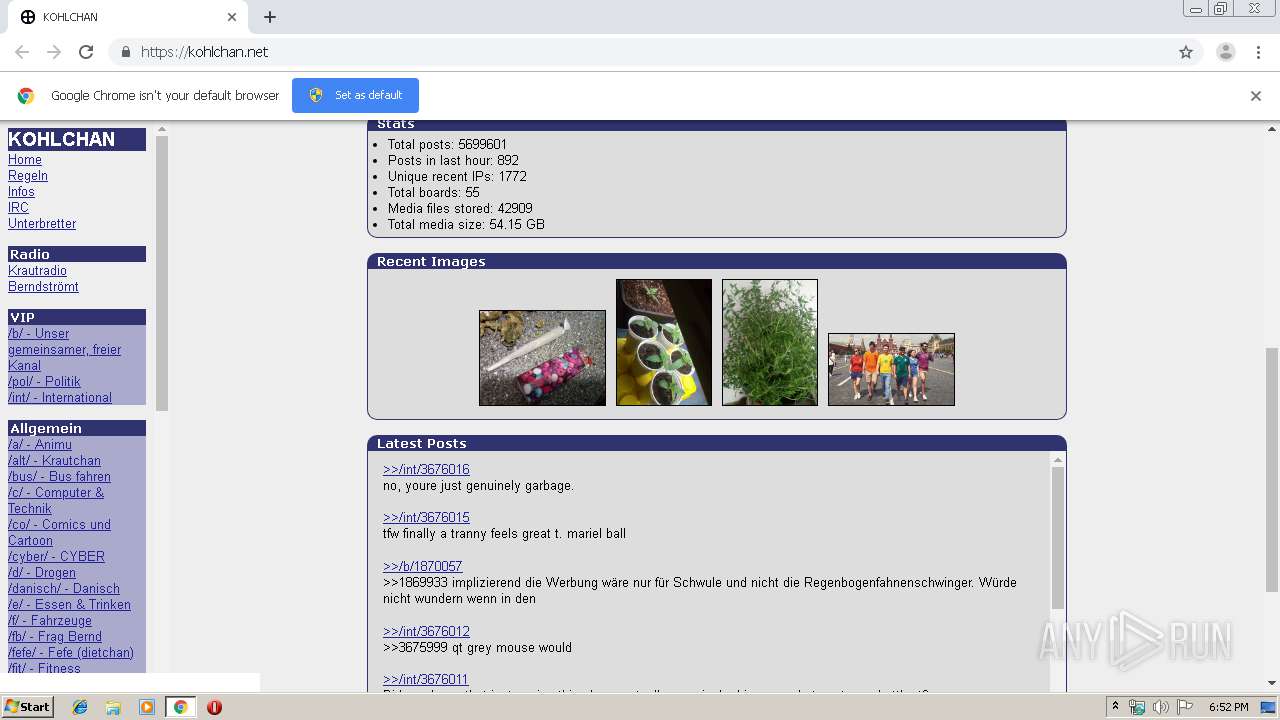Open the Chrome profile avatar icon
Viewport: 1280px width, 720px height.
[1226, 52]
